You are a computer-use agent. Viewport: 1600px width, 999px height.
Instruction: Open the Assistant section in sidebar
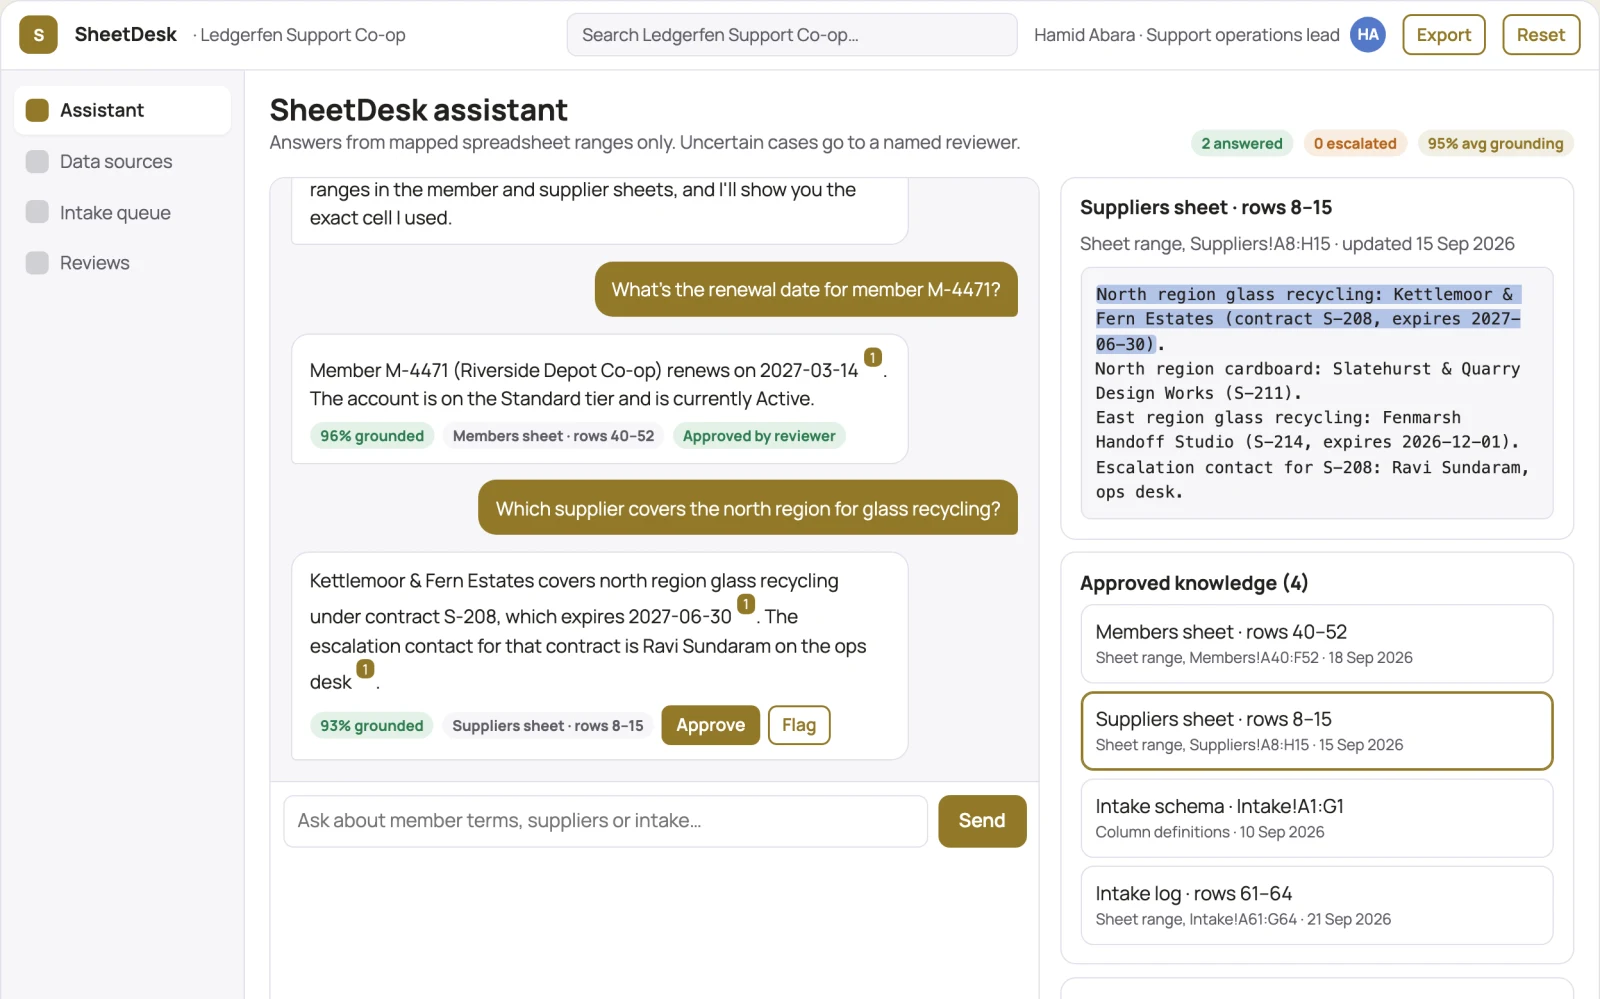pos(122,110)
